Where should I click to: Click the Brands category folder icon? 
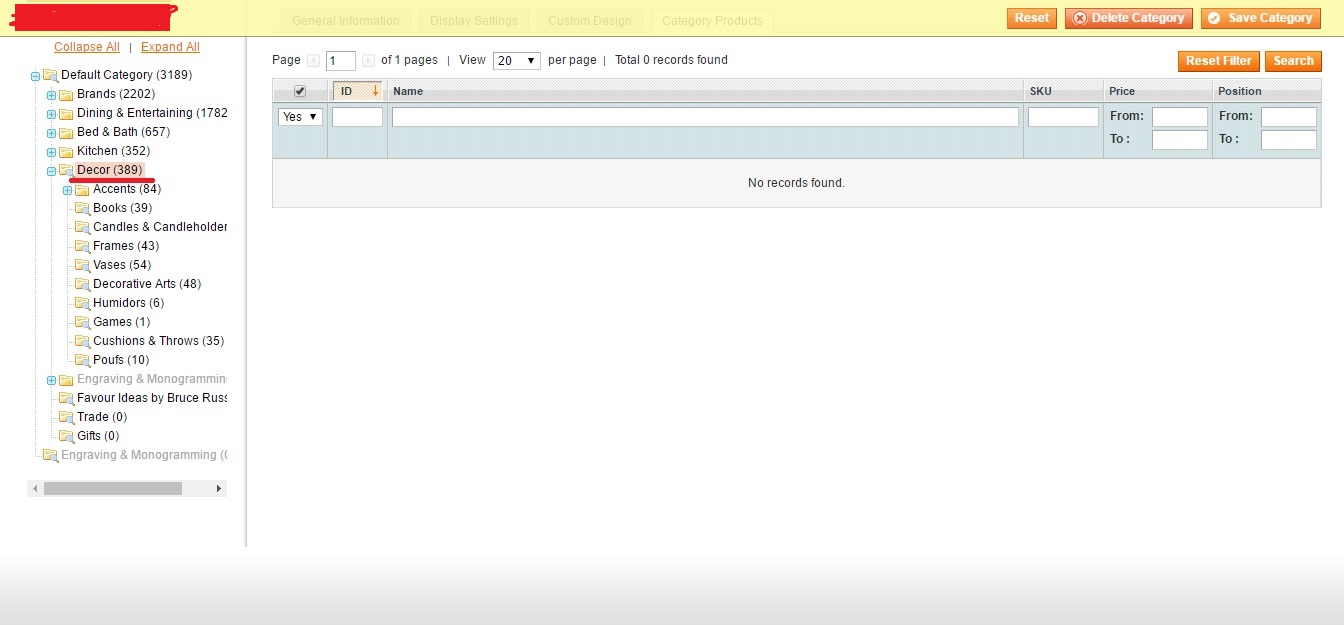66,95
